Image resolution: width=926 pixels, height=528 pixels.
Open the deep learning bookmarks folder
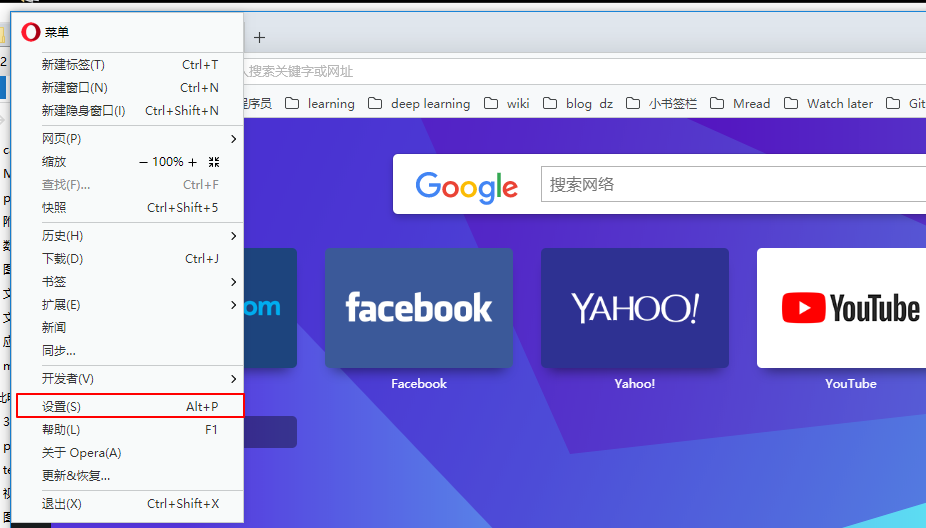point(419,103)
